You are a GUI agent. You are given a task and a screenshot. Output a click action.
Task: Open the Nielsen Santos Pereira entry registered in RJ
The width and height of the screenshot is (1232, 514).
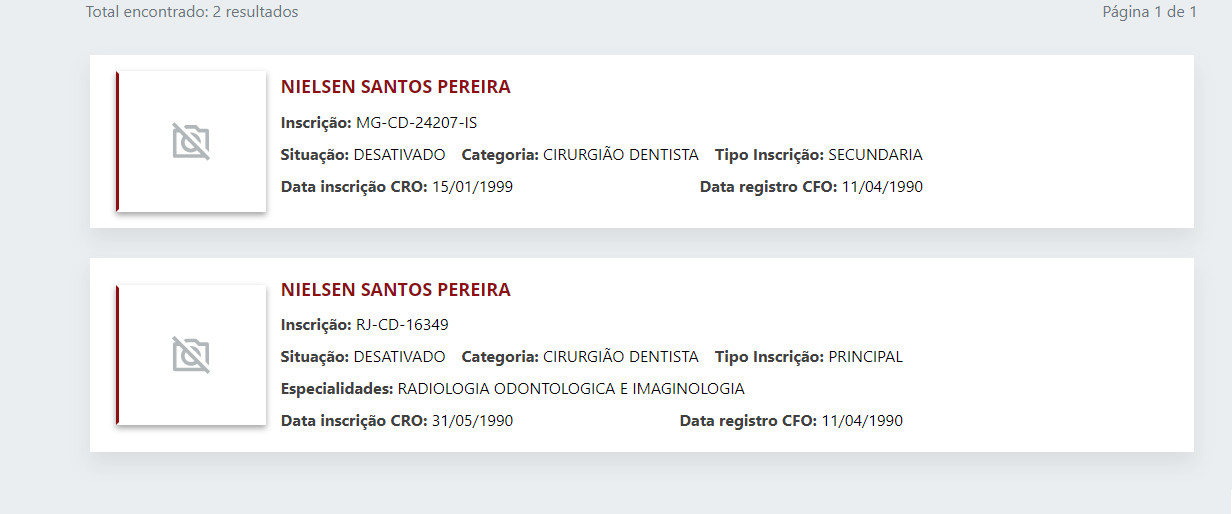(395, 290)
